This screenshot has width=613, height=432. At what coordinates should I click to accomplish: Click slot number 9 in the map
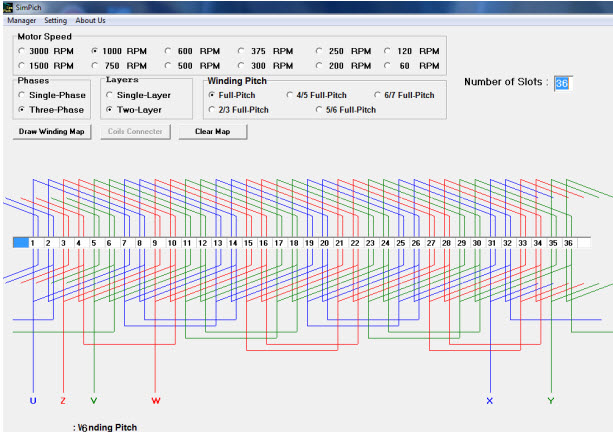155,243
